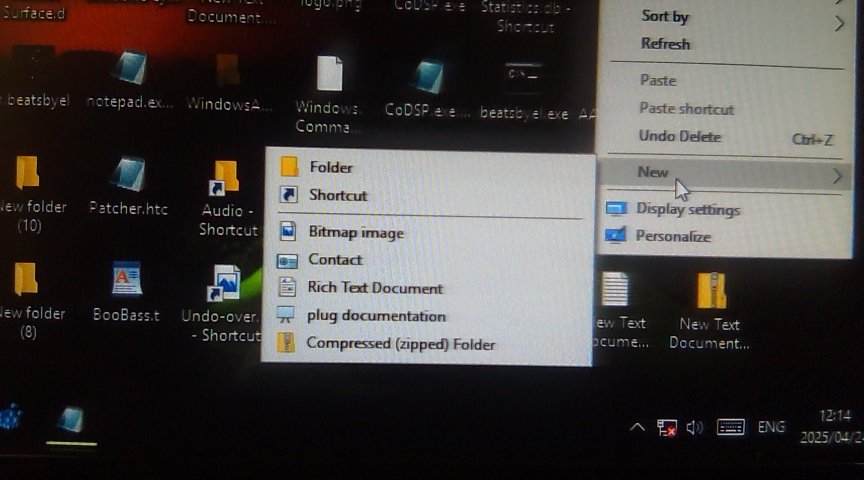864x480 pixels.
Task: Click the Display settings monitor icon
Action: (616, 208)
